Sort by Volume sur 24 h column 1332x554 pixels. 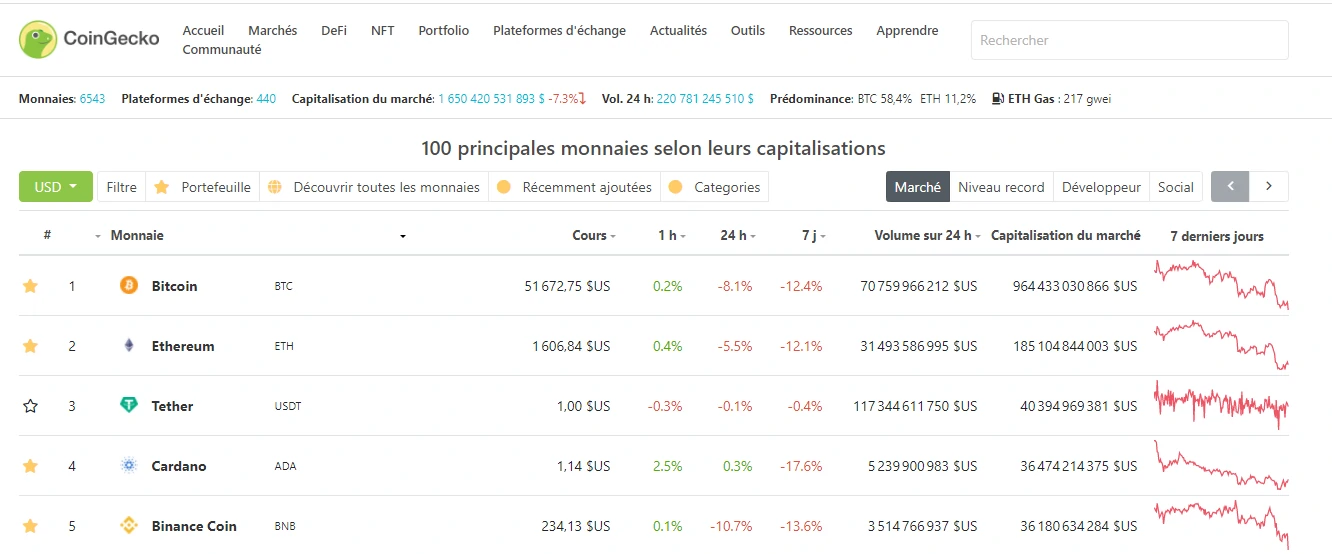[926, 236]
